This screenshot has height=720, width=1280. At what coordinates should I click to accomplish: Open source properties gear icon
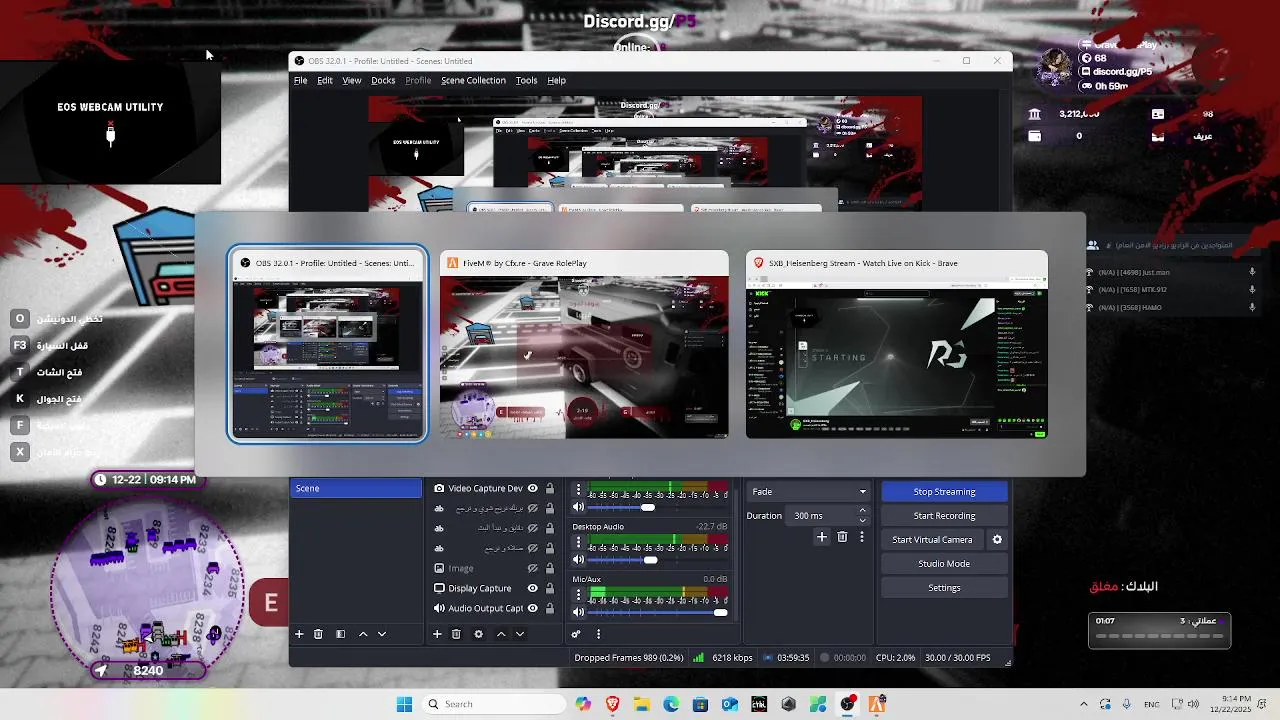[478, 634]
